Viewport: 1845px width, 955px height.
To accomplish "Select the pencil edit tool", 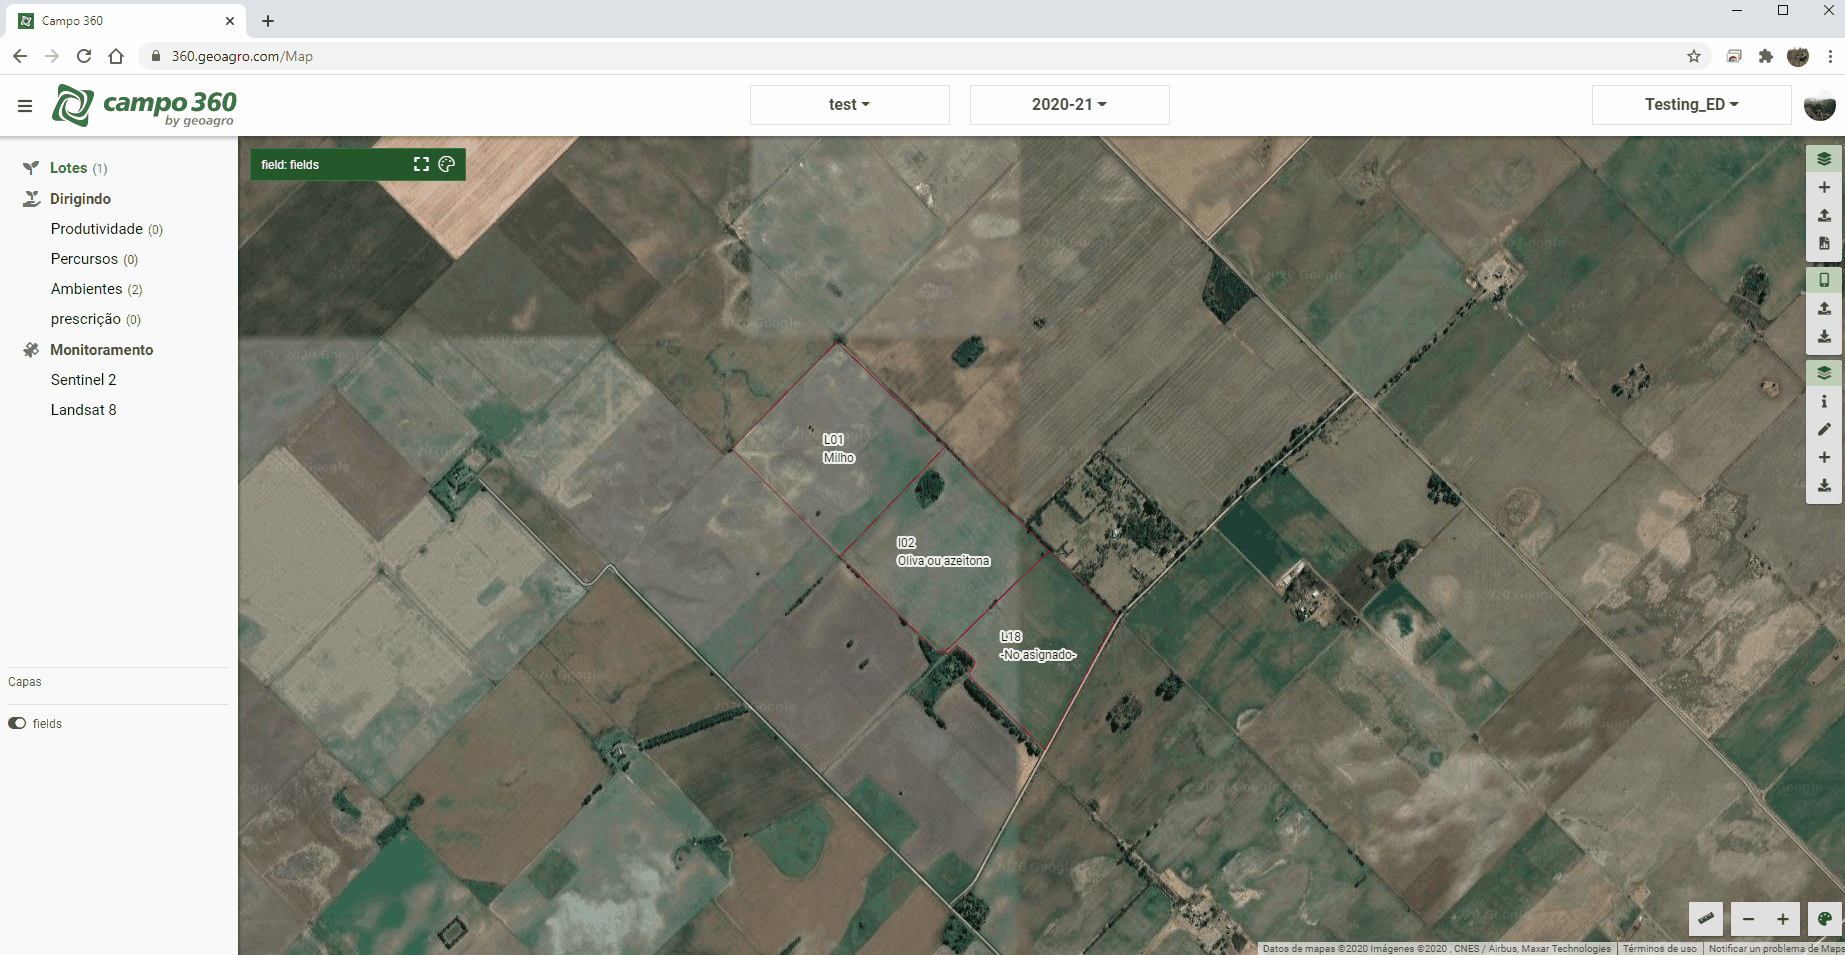I will coord(1824,429).
